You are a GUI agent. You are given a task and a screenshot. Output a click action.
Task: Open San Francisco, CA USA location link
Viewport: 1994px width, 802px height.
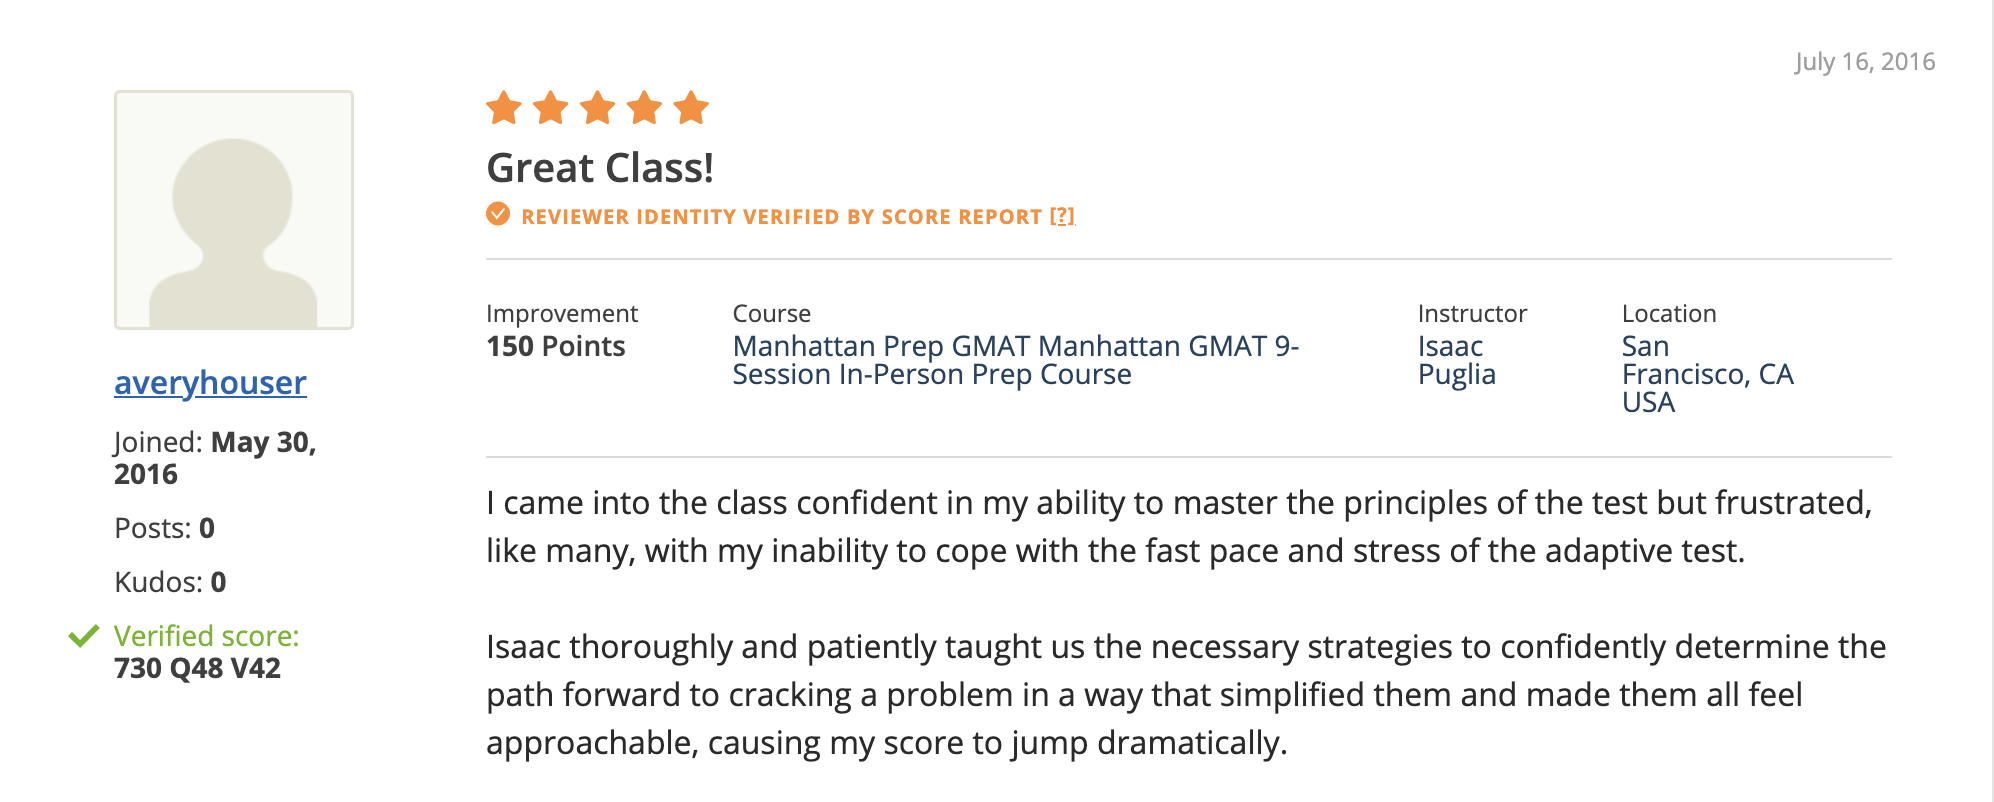coord(1707,374)
